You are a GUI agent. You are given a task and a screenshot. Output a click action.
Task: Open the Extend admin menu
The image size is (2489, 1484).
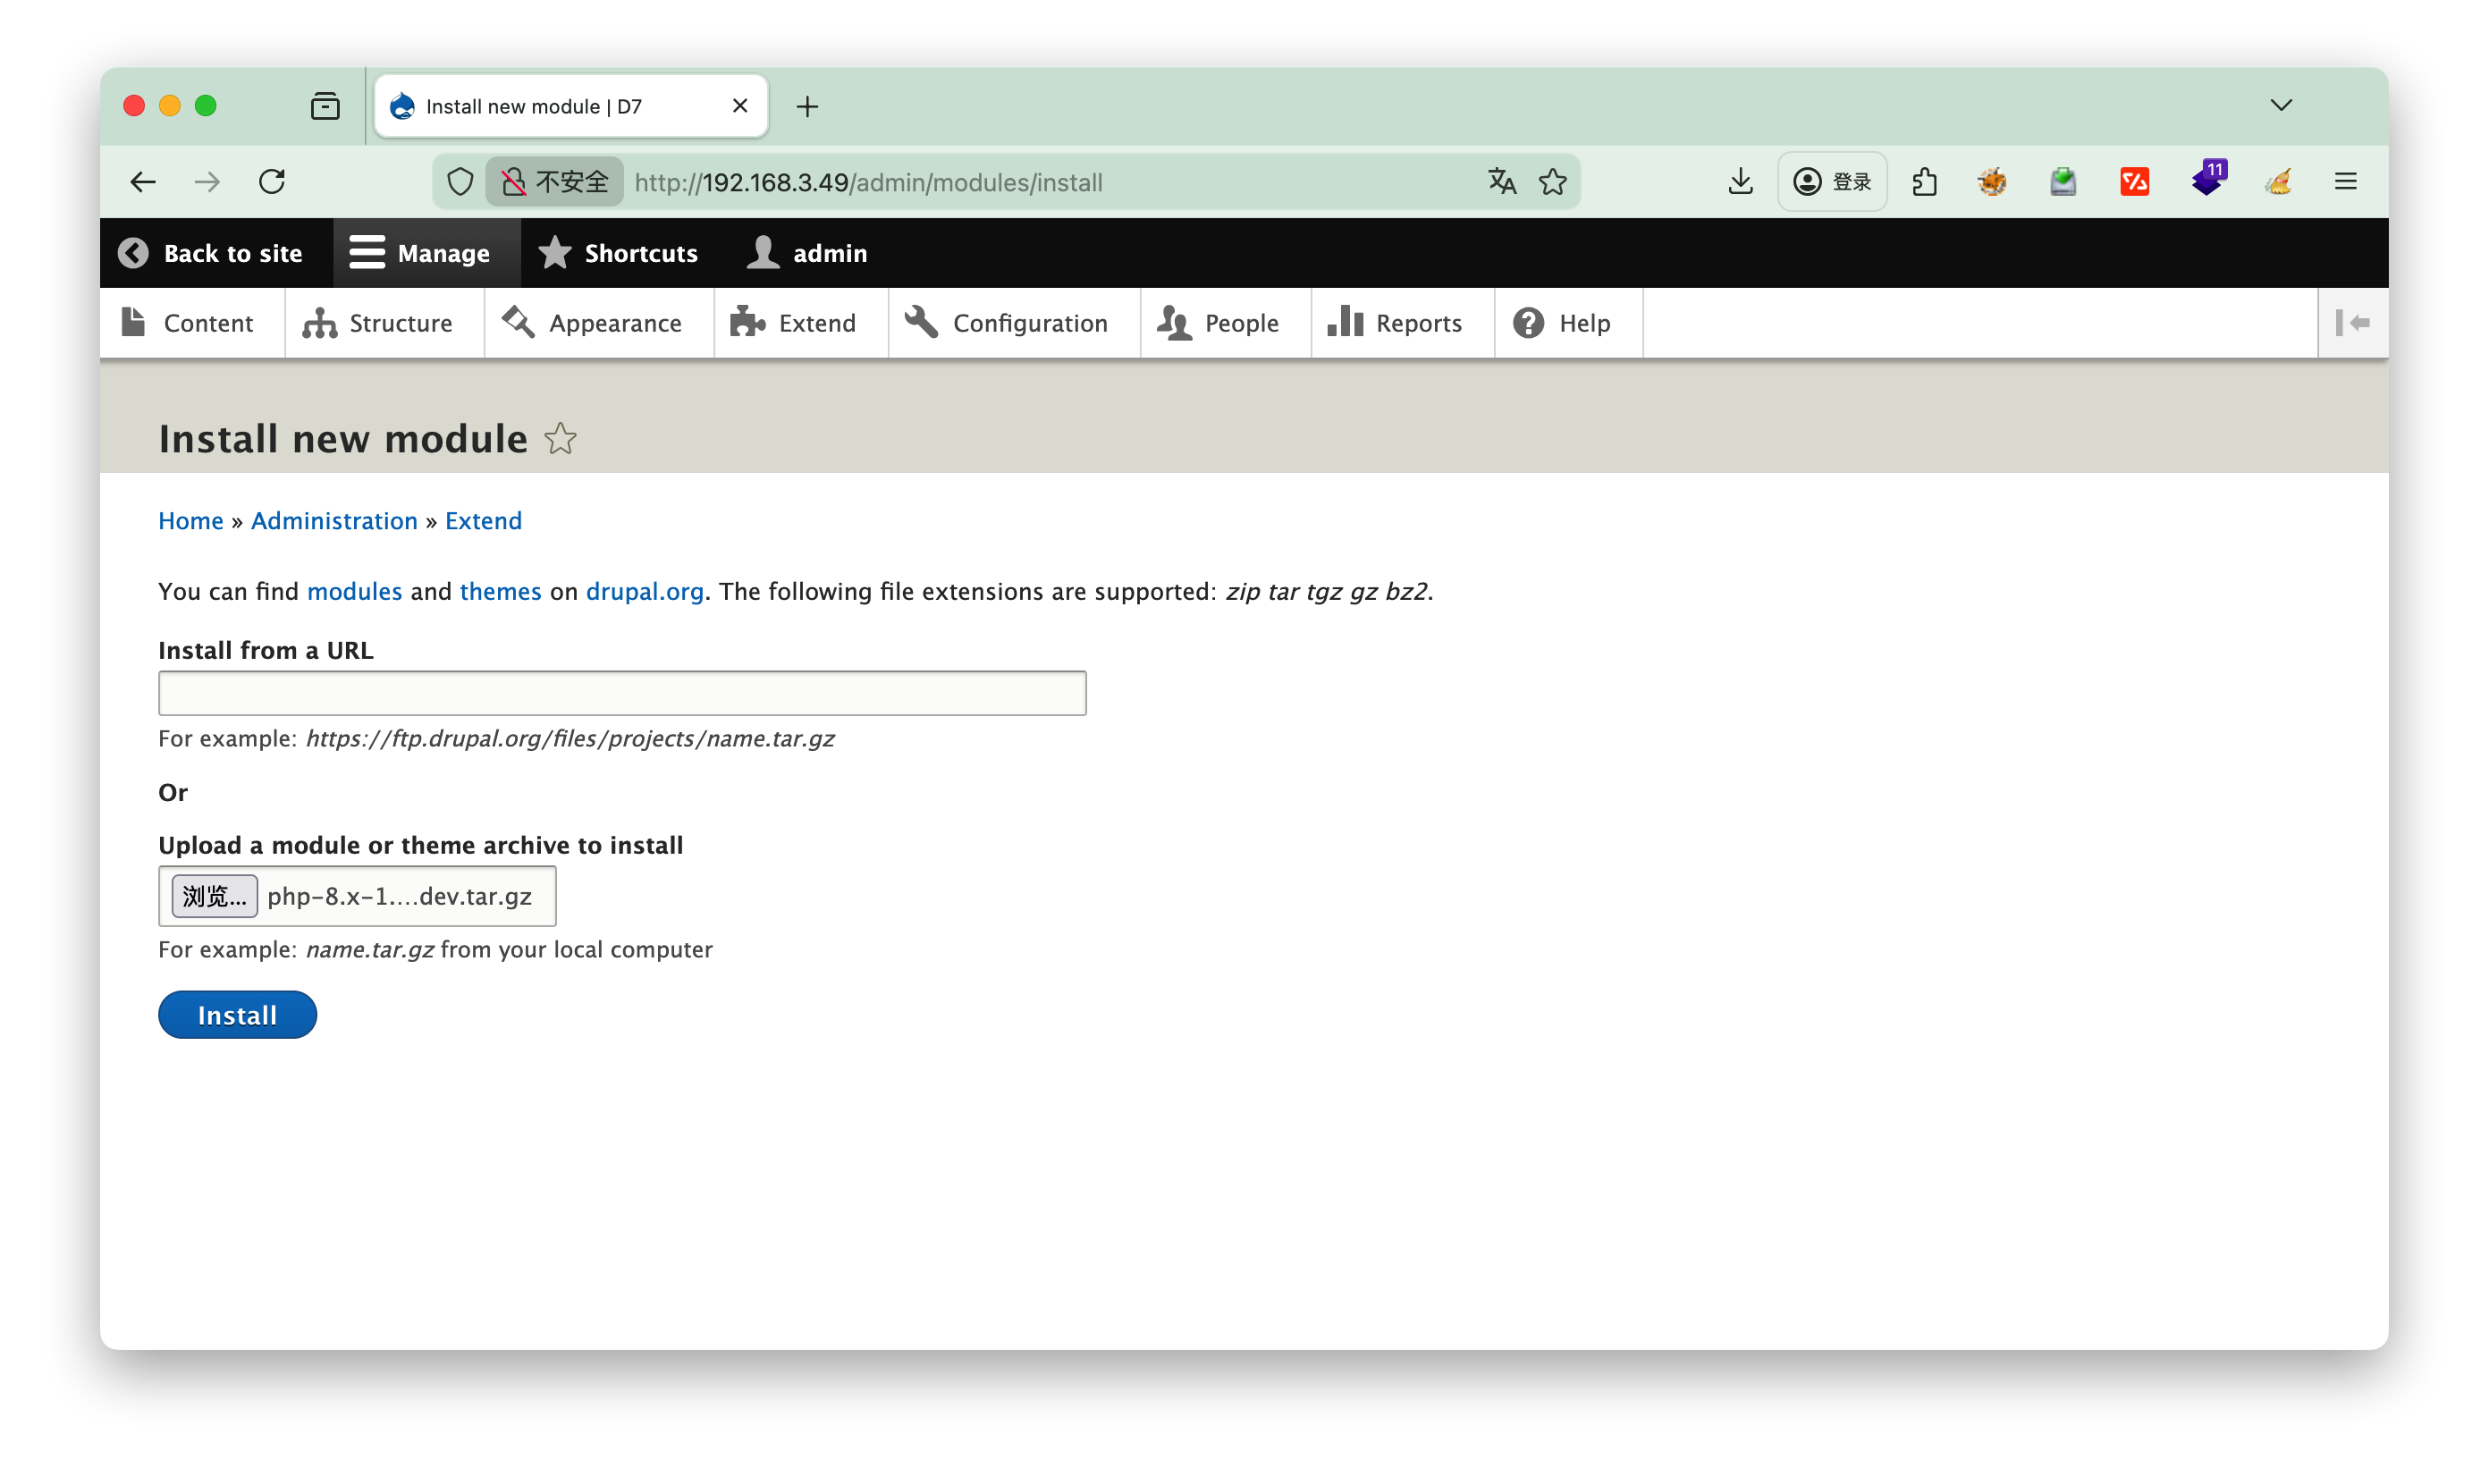794,323
